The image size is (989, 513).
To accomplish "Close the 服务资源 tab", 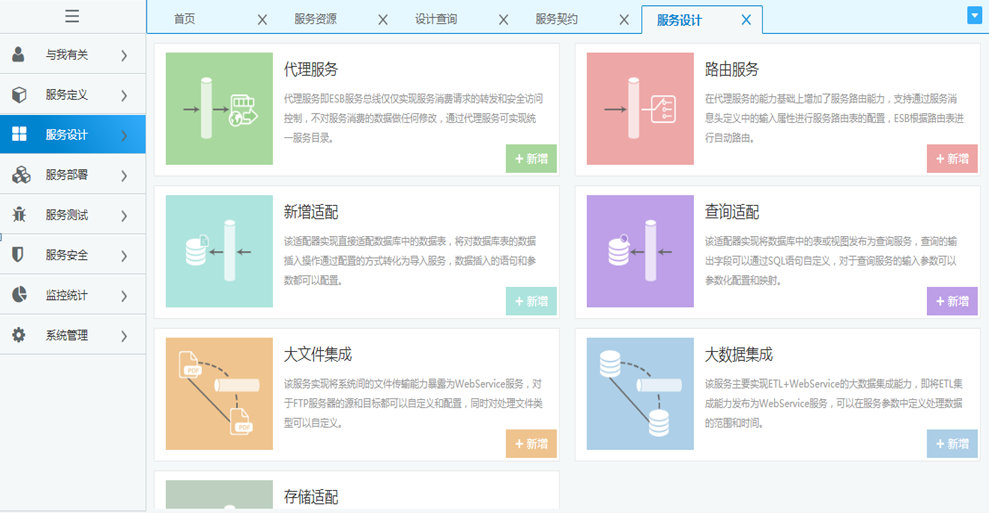I will pos(383,20).
